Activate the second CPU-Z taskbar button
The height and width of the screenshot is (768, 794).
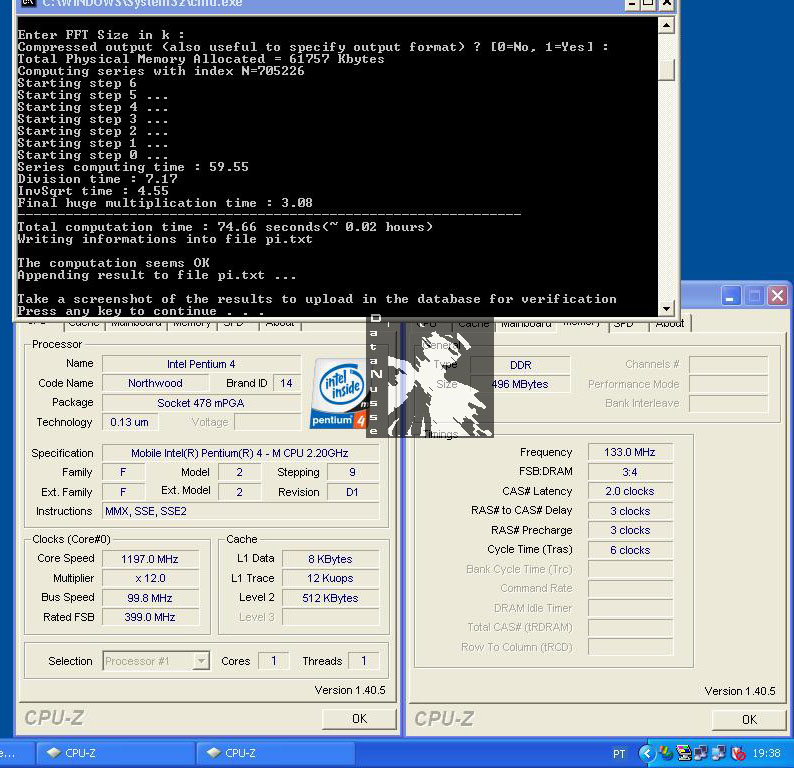(x=275, y=753)
